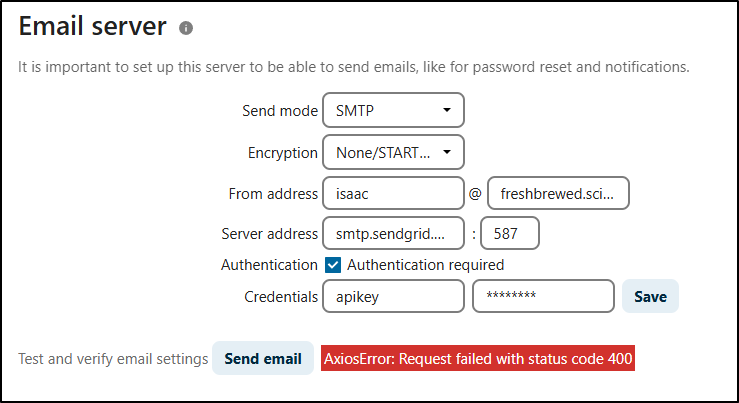Expand the Encryption dropdown
The image size is (739, 403).
393,153
